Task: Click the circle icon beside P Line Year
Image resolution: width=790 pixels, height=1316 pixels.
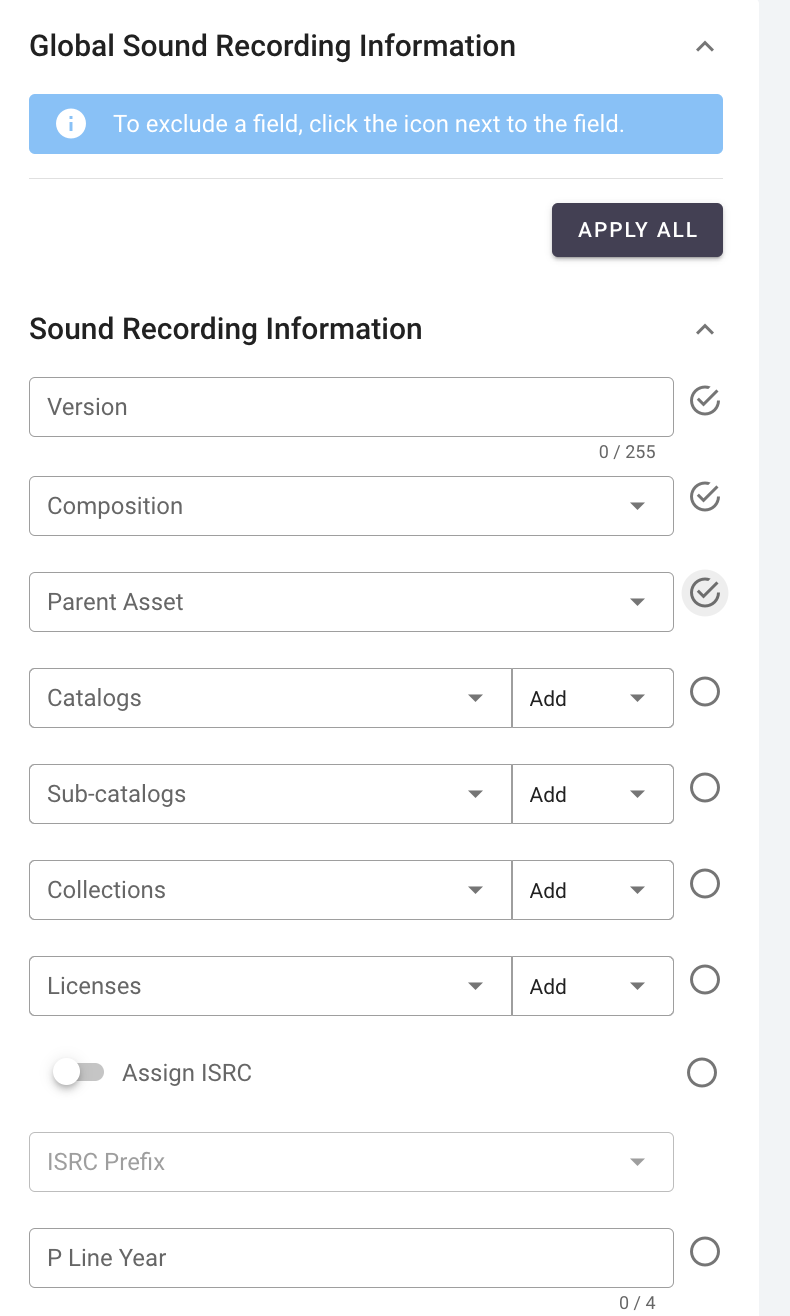Action: click(x=705, y=1252)
